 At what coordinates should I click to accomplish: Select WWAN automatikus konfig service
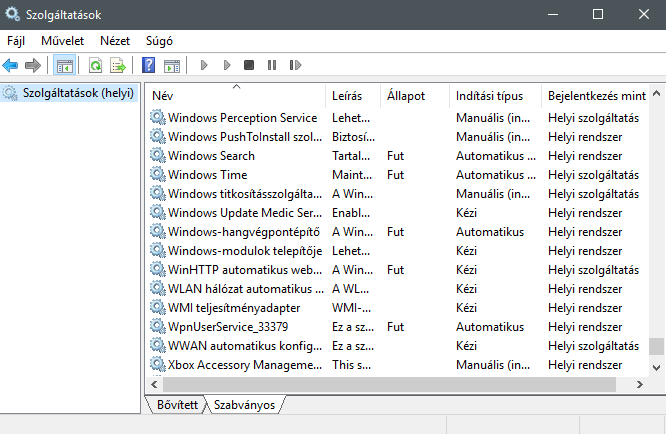245,346
